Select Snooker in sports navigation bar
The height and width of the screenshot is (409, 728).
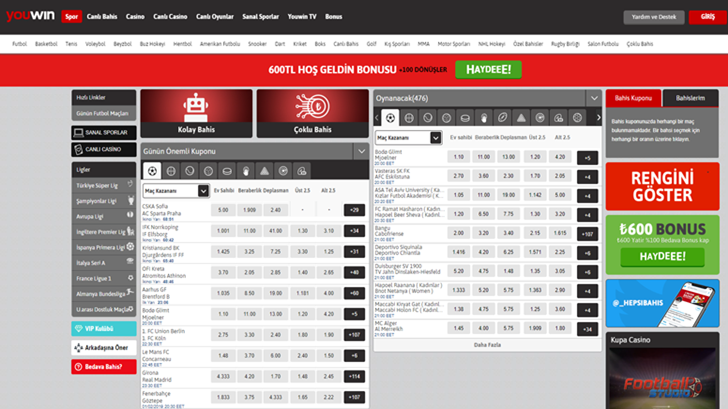257,44
